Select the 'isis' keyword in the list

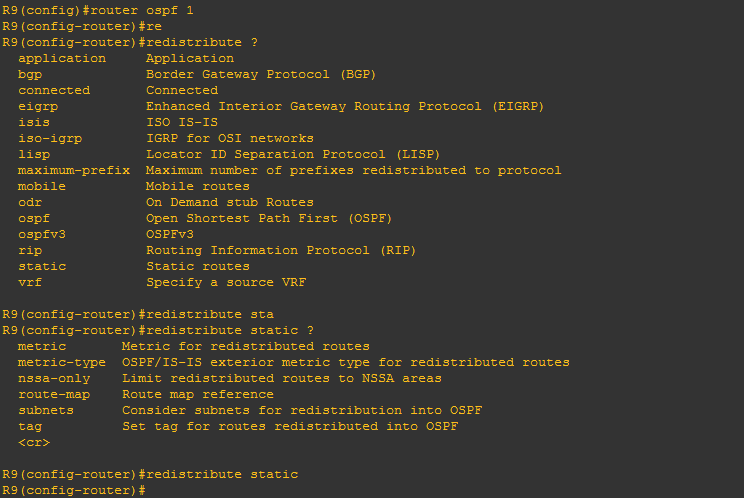tap(34, 122)
